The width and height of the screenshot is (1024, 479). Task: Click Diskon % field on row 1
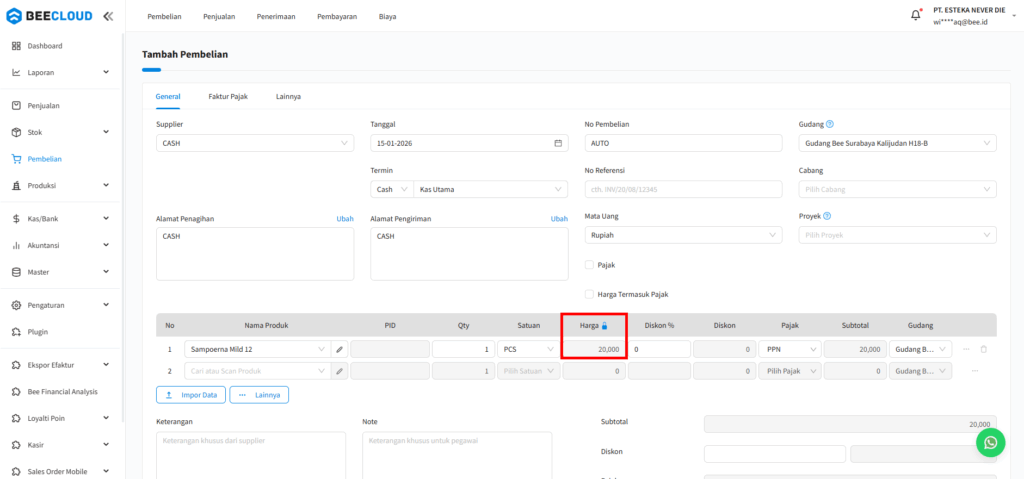pyautogui.click(x=660, y=350)
